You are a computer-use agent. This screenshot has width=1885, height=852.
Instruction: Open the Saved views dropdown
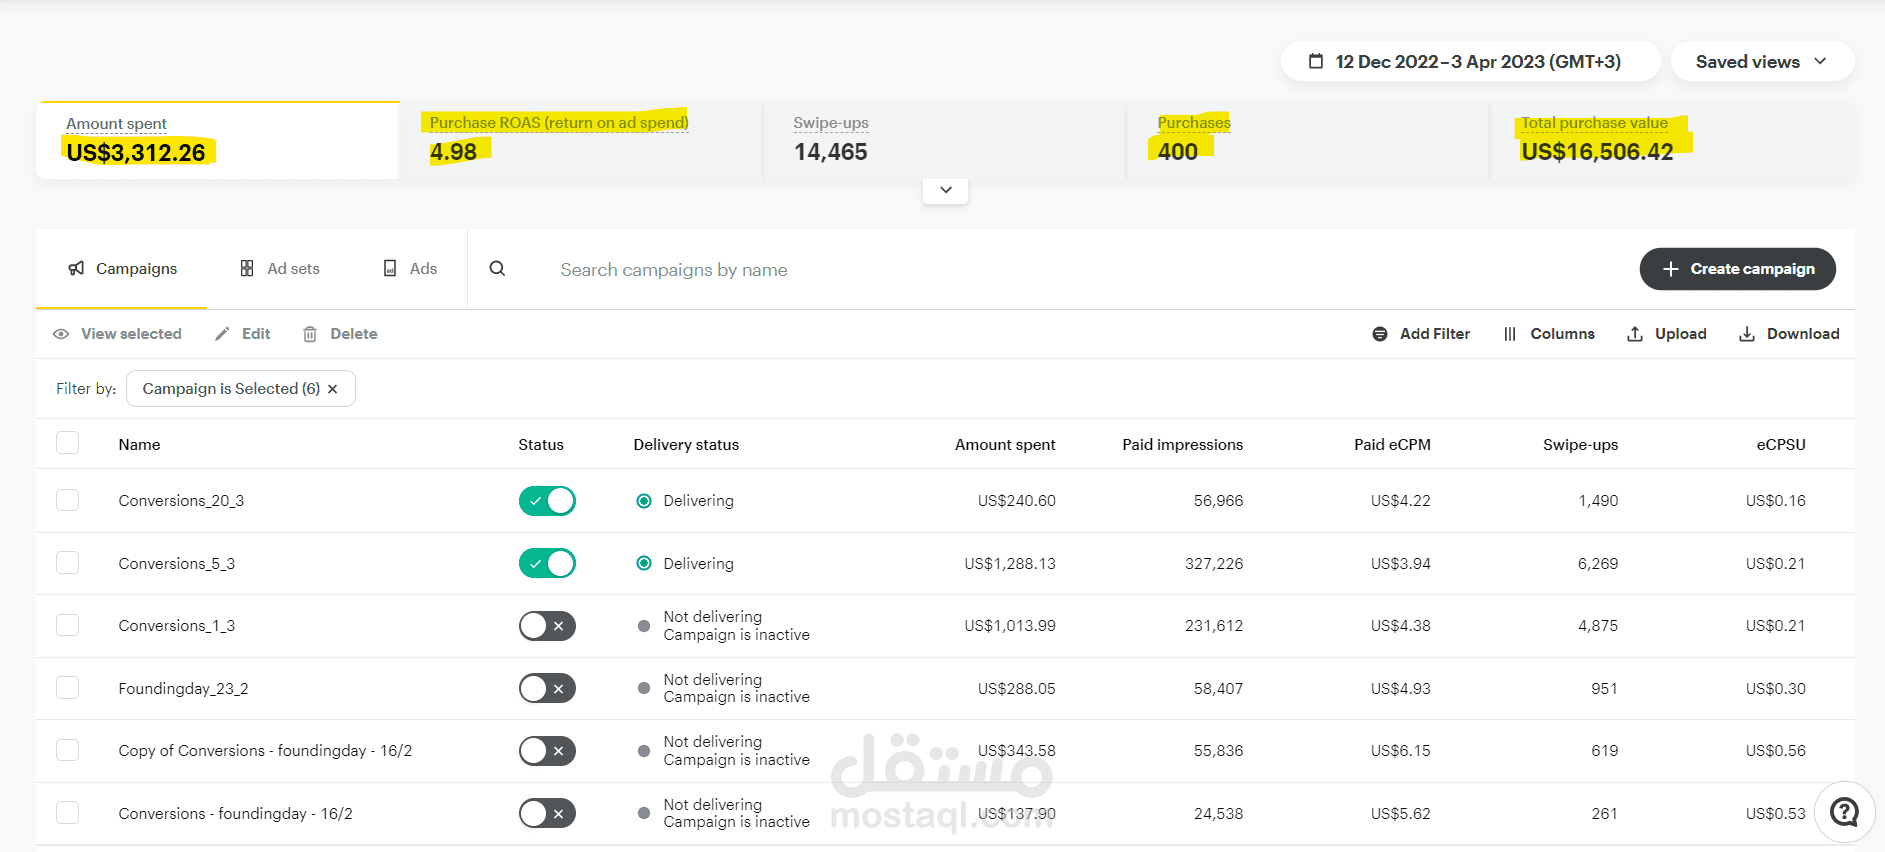[1761, 62]
